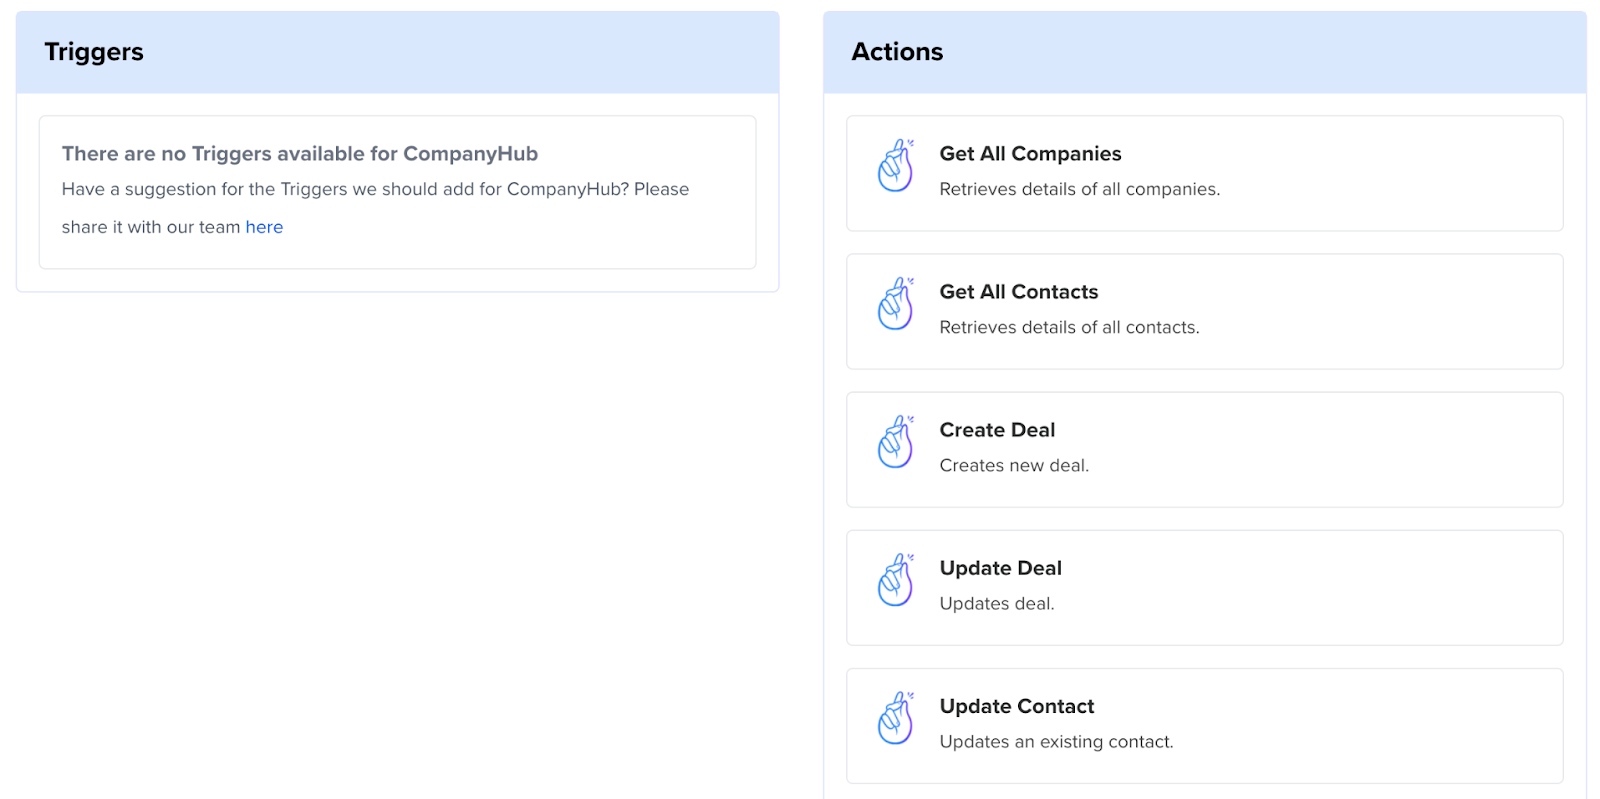Viewport: 1600px width, 799px height.
Task: Click the 'Updates deal' description text
Action: 996,603
